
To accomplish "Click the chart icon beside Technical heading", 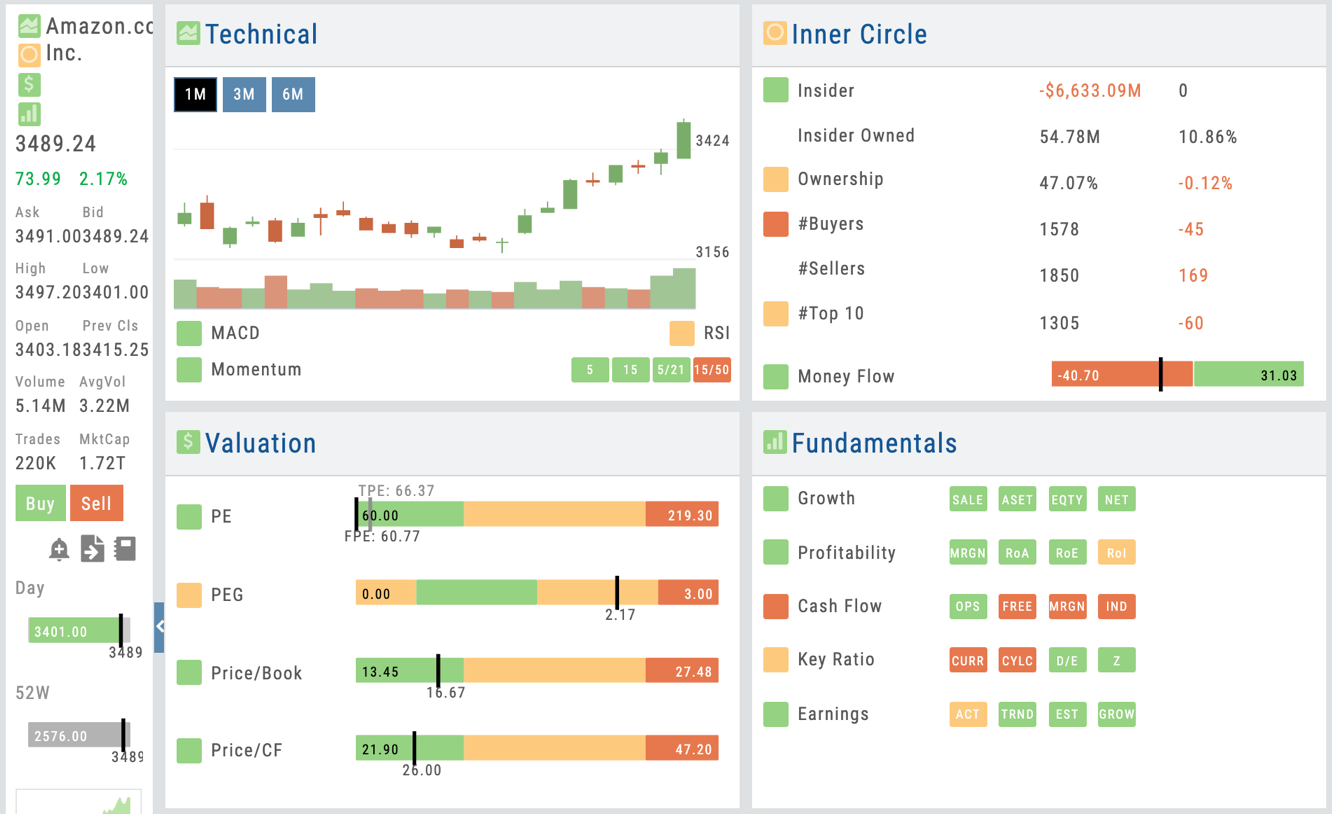I will (x=188, y=33).
